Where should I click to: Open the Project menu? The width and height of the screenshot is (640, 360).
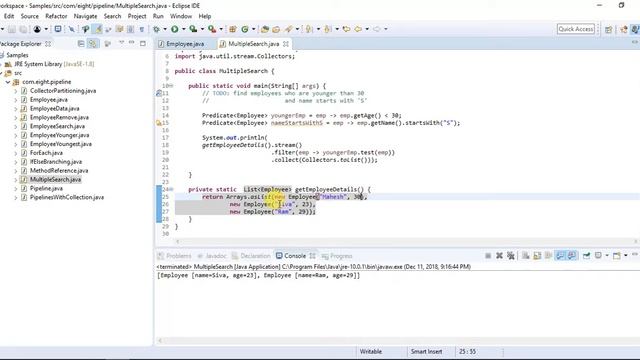[x=137, y=16]
